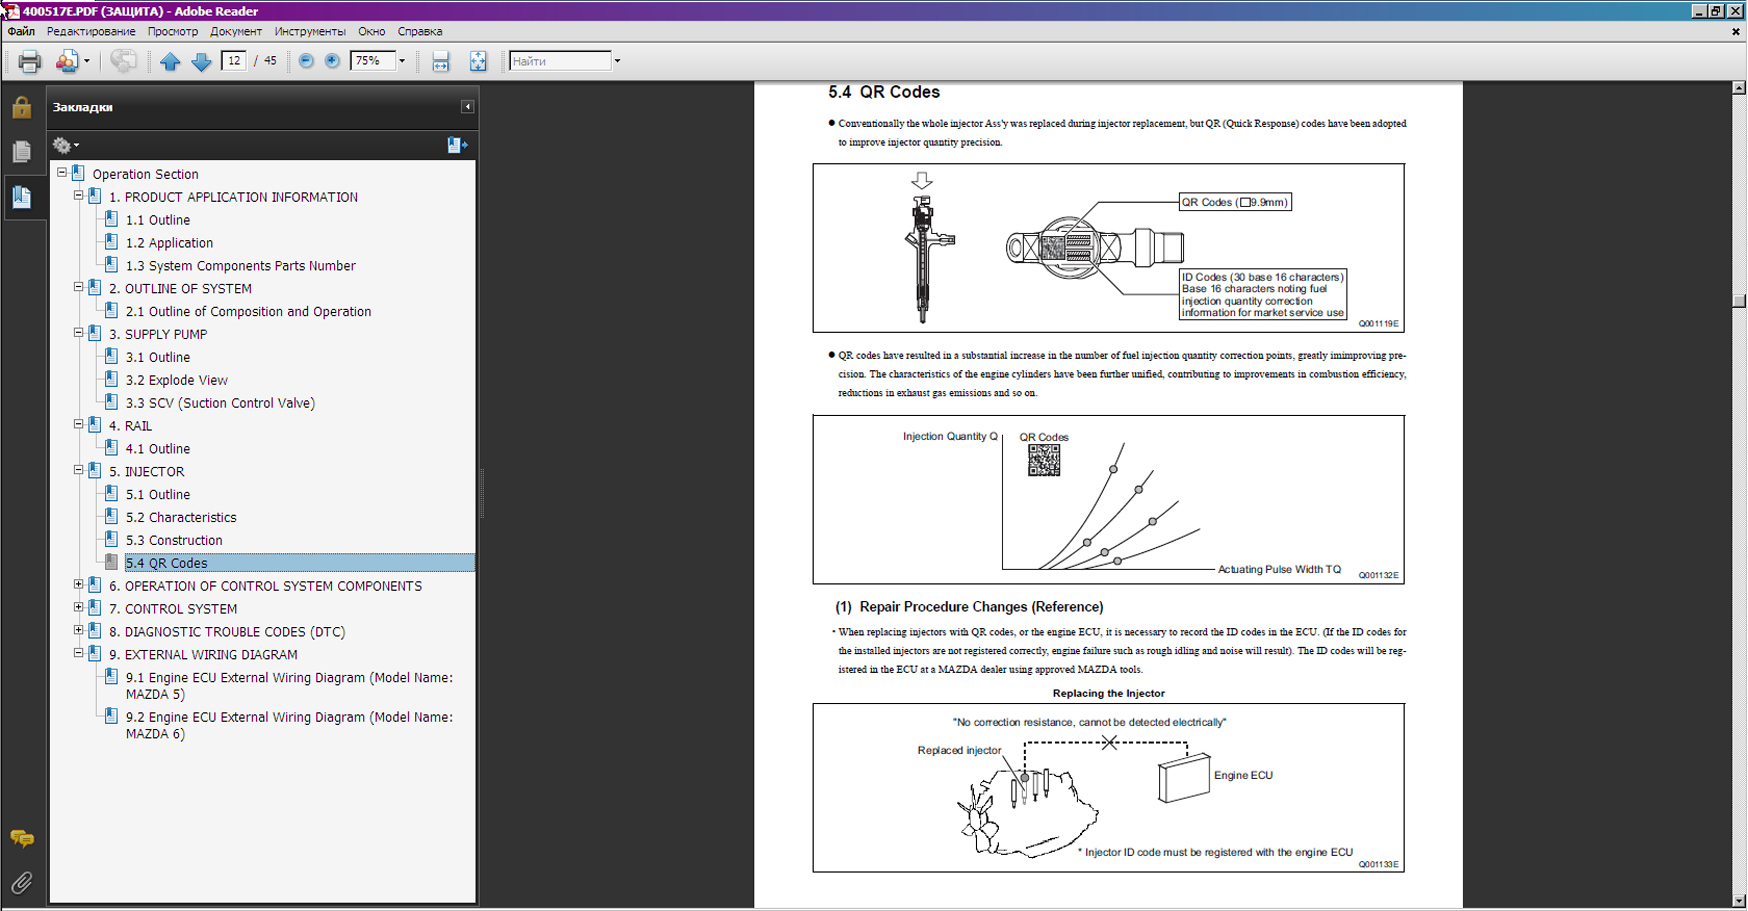1748x911 pixels.
Task: Open the Инструменты menu
Action: coord(310,32)
